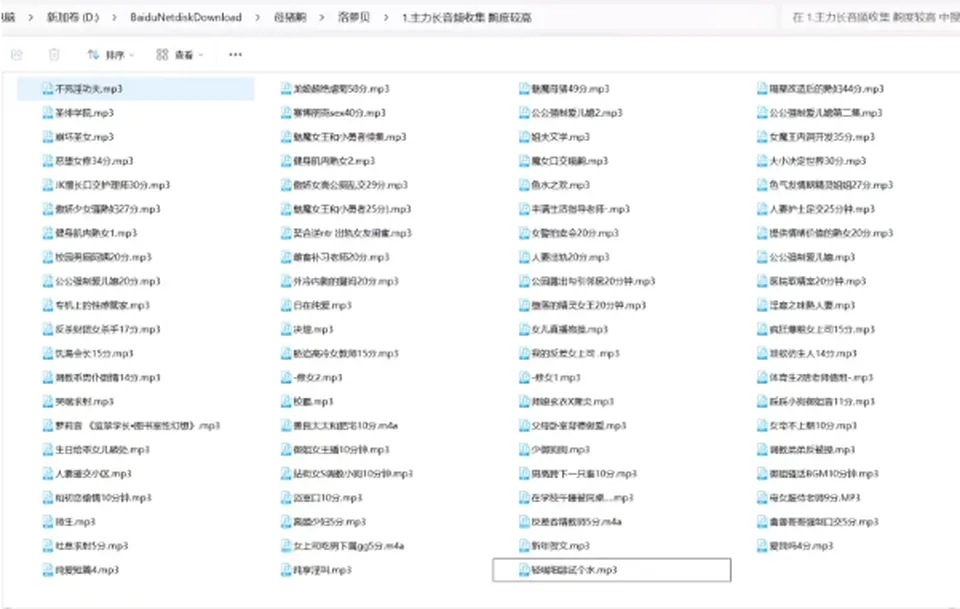Select the file 鱼水之欢.mp3
Image resolution: width=960 pixels, height=609 pixels.
[555, 185]
